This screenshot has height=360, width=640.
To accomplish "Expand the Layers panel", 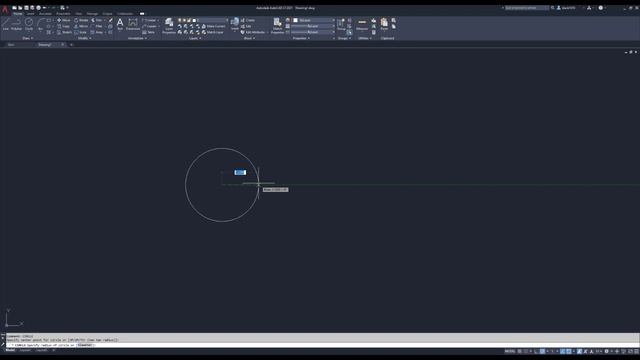I will coord(195,38).
